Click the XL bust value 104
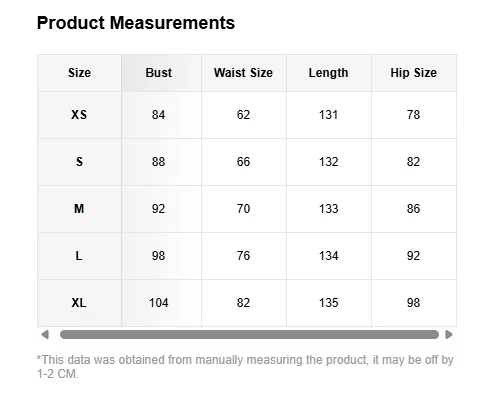This screenshot has height=393, width=488. click(x=159, y=303)
